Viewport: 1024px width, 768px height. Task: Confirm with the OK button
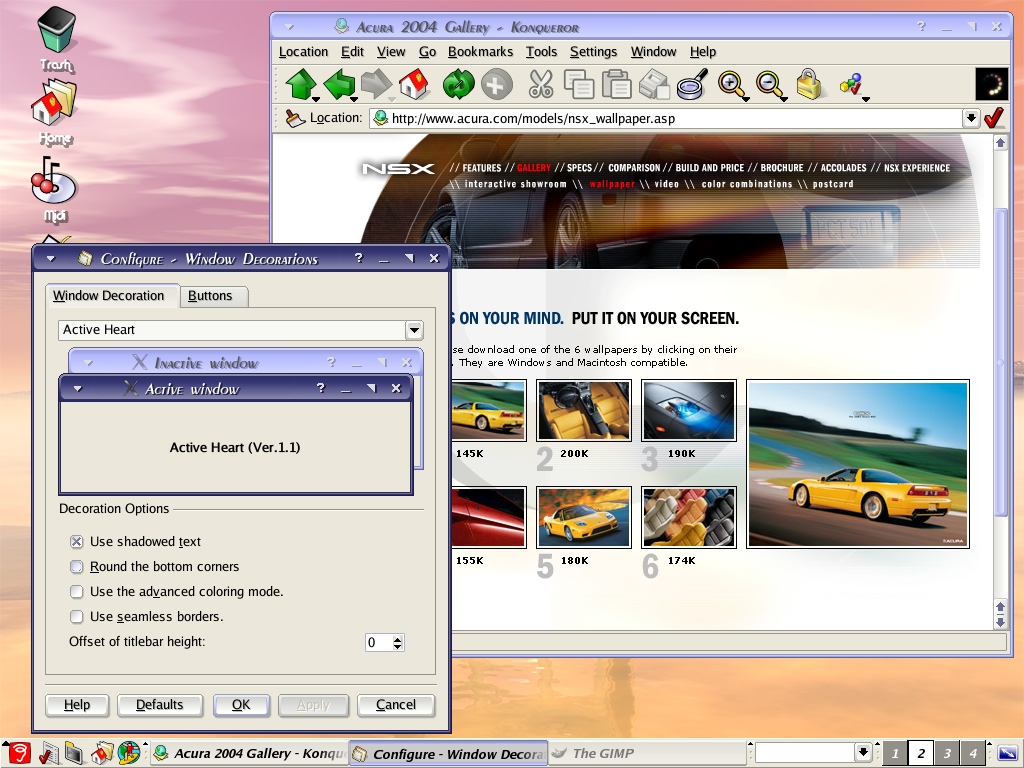click(x=241, y=705)
